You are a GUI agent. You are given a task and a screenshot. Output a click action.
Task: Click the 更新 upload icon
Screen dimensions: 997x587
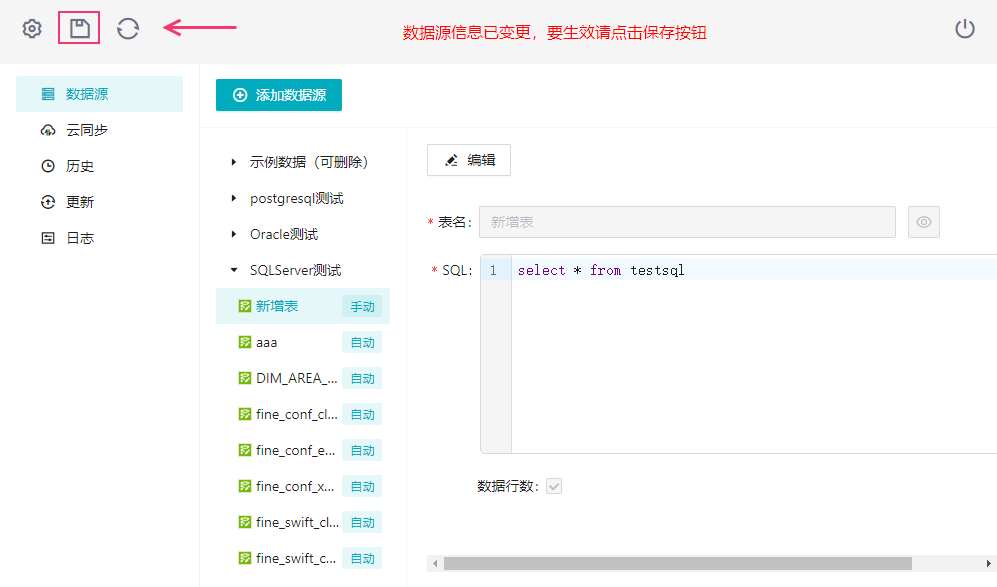coord(48,202)
